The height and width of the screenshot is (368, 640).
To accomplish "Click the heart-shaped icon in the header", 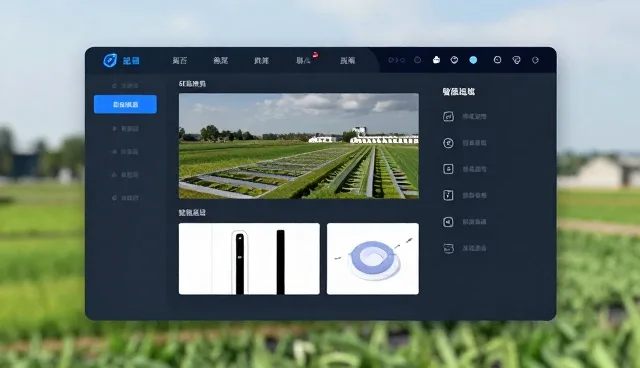I will [x=516, y=60].
